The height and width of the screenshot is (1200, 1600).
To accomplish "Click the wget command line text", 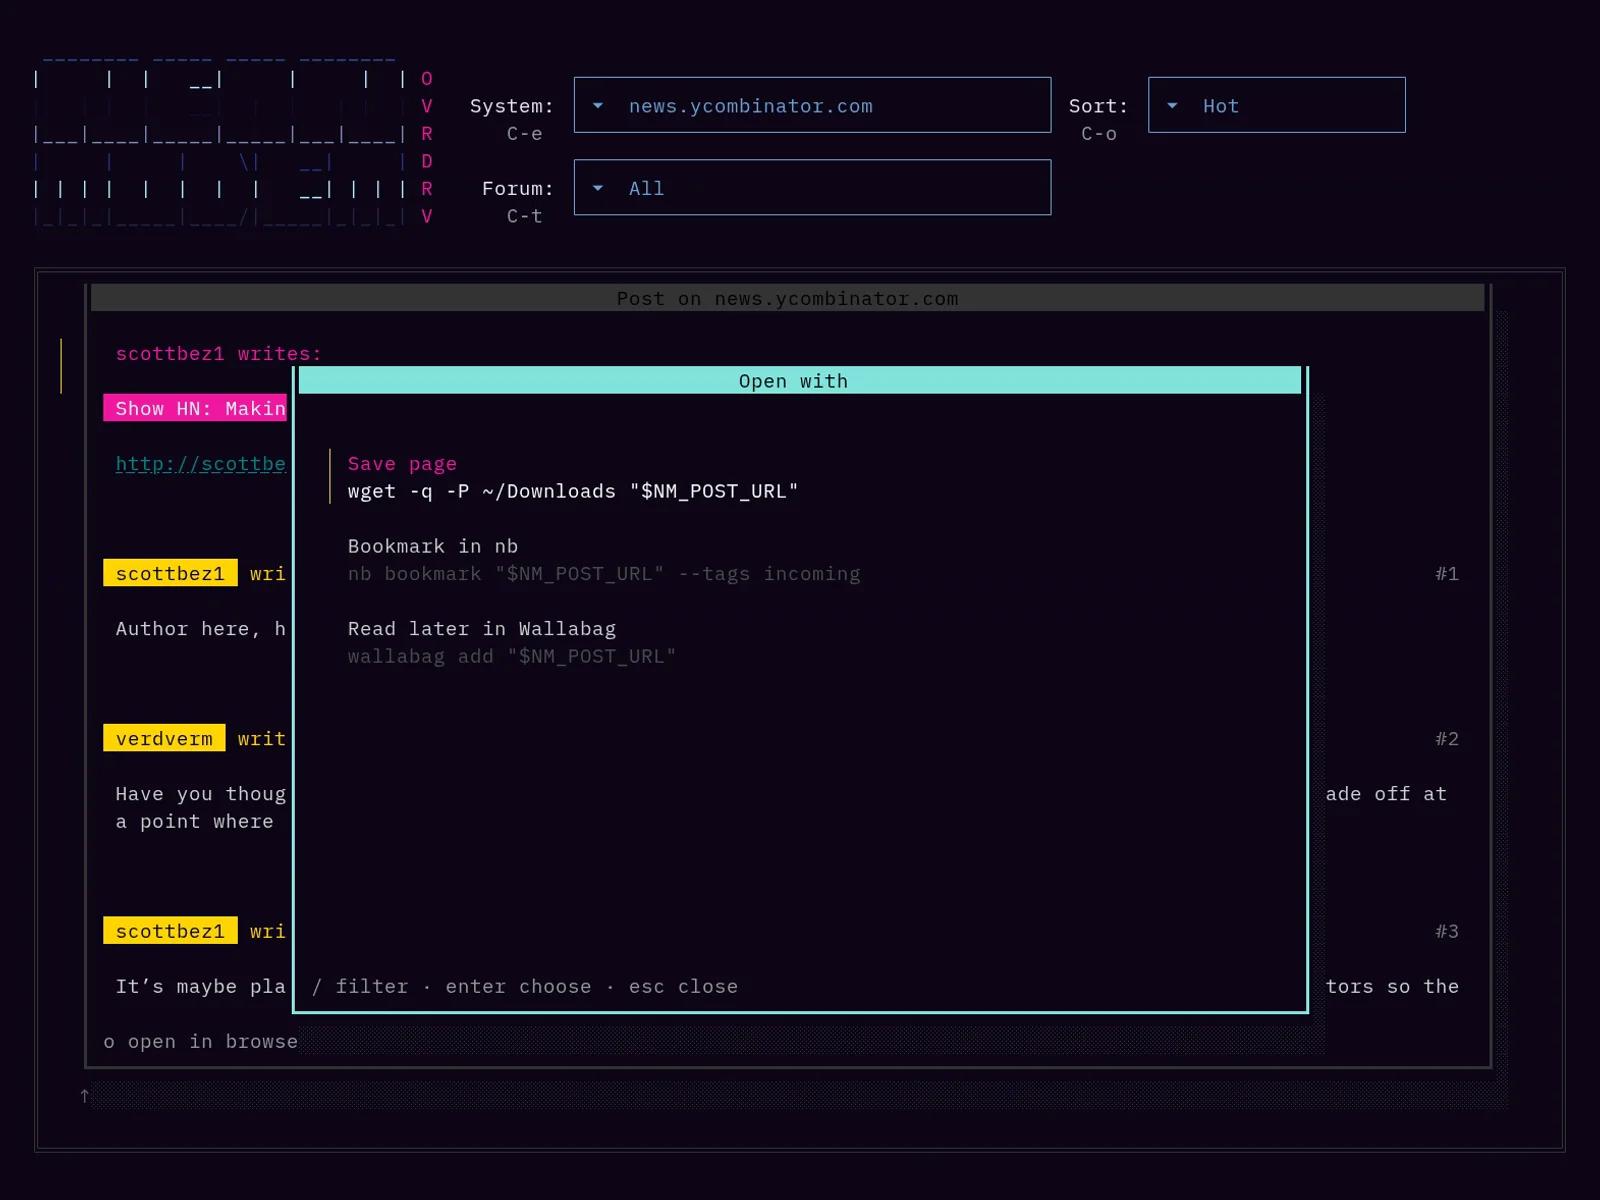I will pos(573,491).
